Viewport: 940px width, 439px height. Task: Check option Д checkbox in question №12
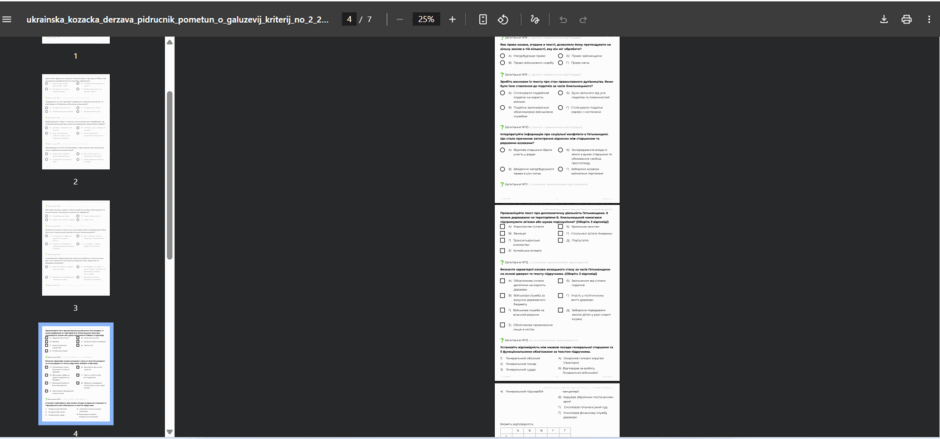560,310
